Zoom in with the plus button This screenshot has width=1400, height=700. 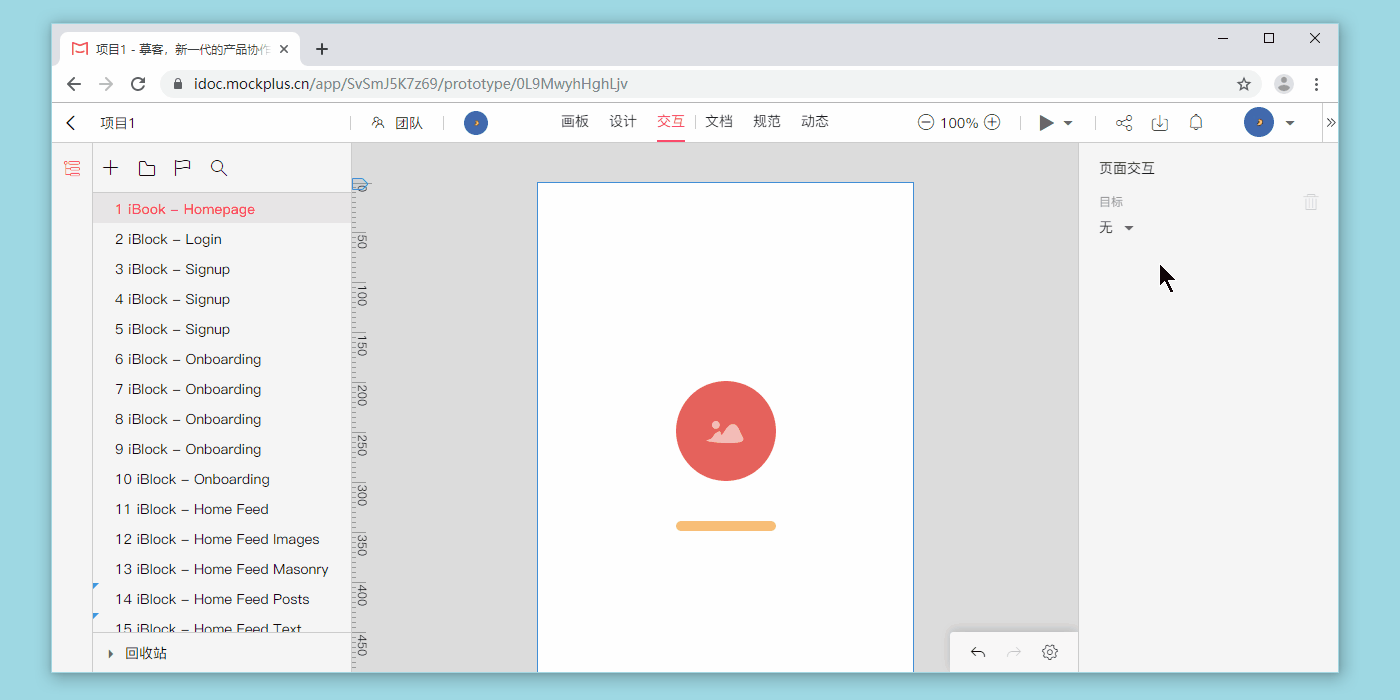[992, 122]
